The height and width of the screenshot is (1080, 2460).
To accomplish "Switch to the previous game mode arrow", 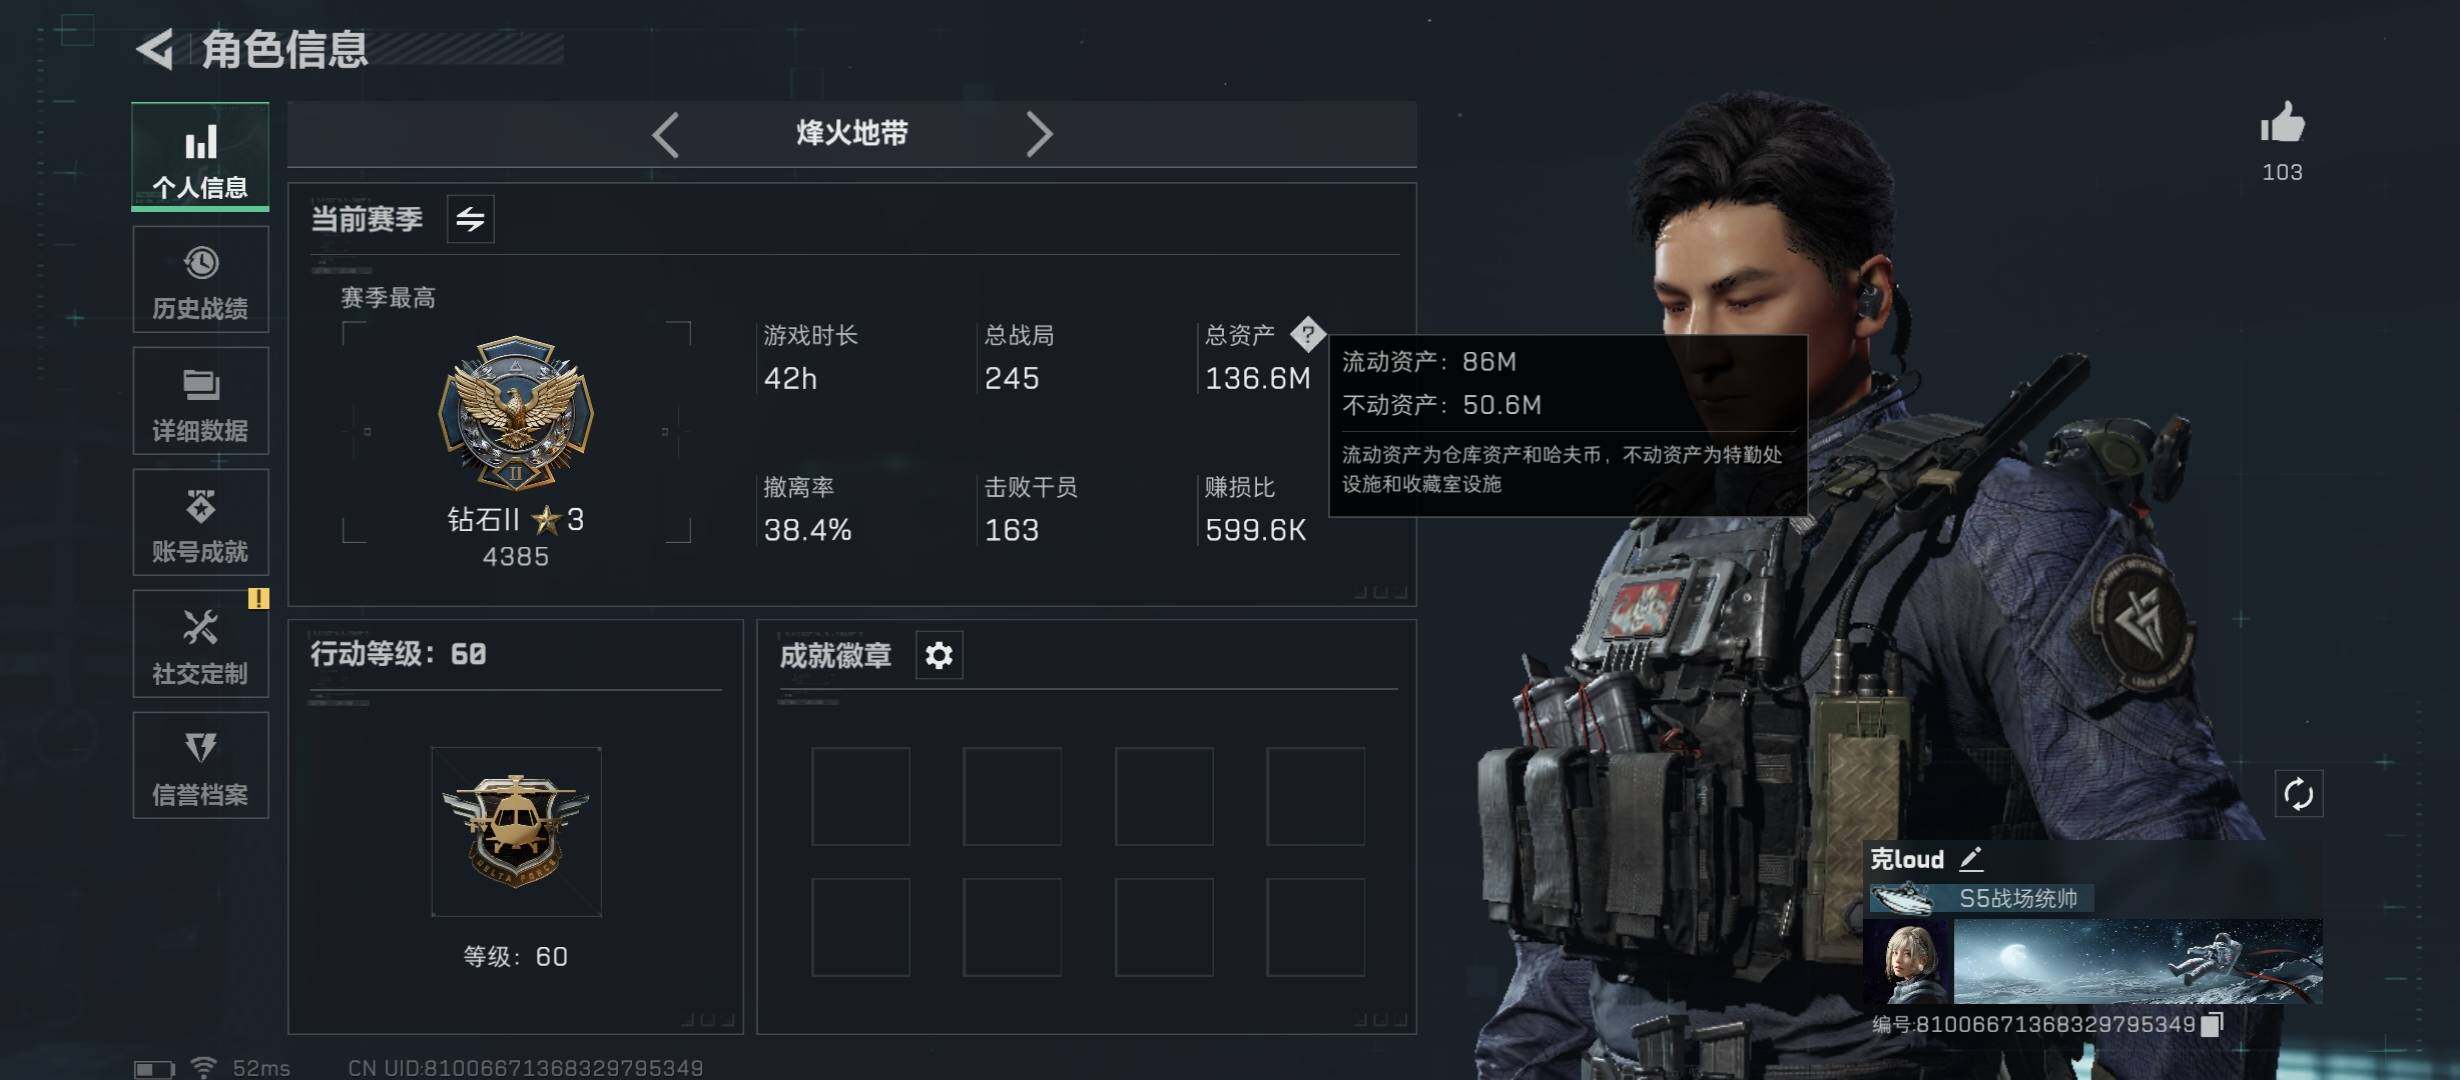I will click(x=666, y=134).
